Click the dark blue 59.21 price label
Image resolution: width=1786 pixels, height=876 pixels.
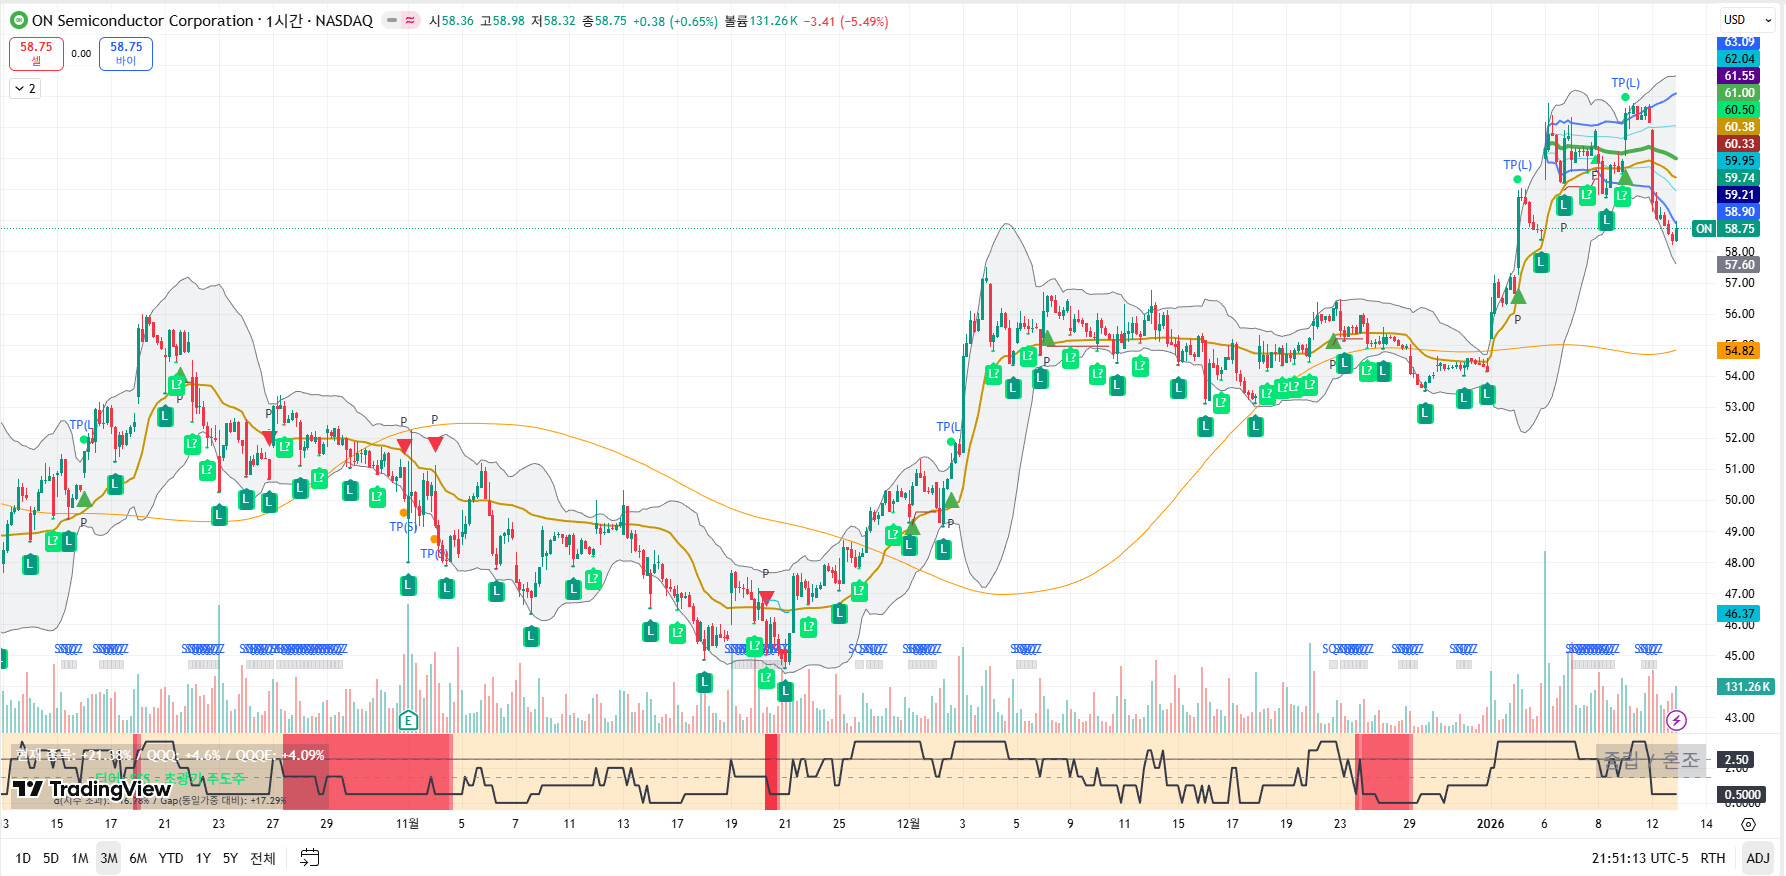point(1739,195)
